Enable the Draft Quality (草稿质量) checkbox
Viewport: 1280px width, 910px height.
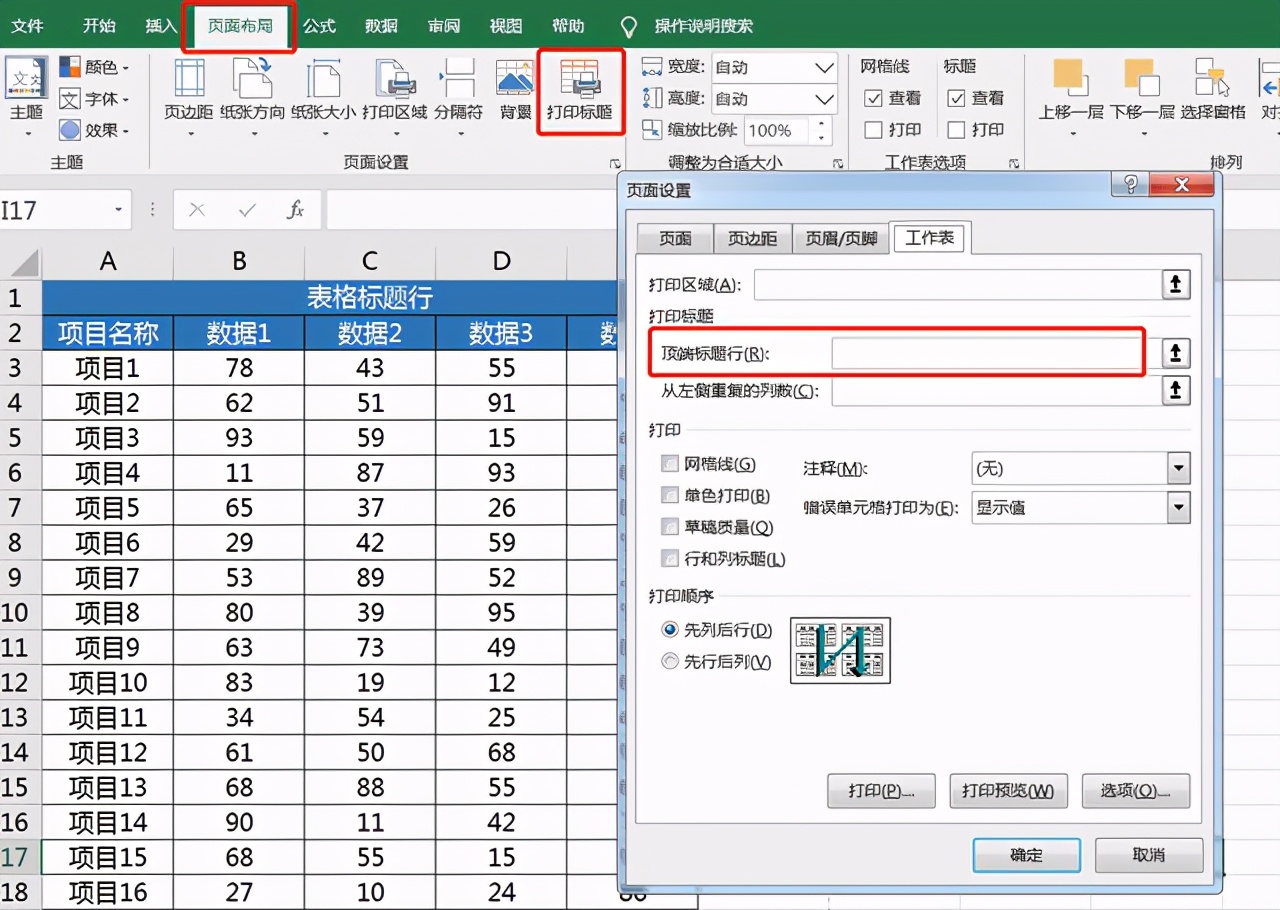670,527
